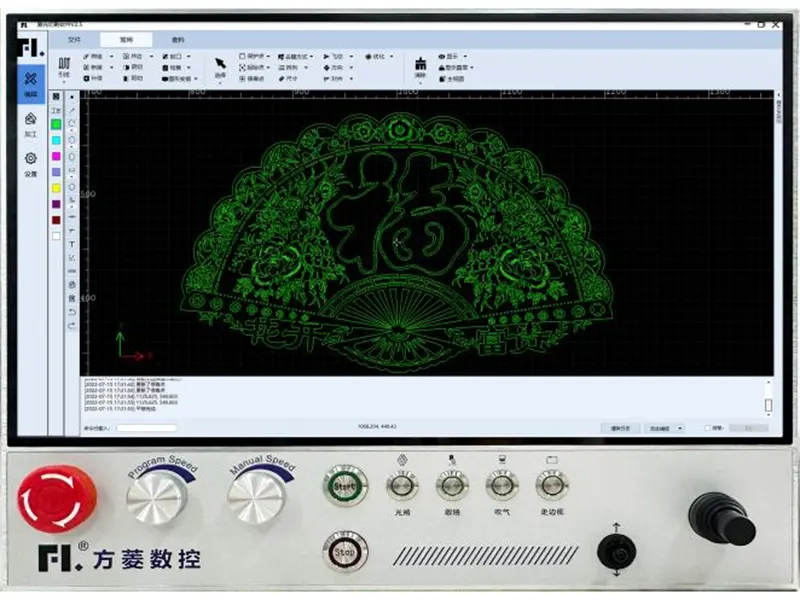Choose the magenta layer color swatch

pyautogui.click(x=56, y=156)
